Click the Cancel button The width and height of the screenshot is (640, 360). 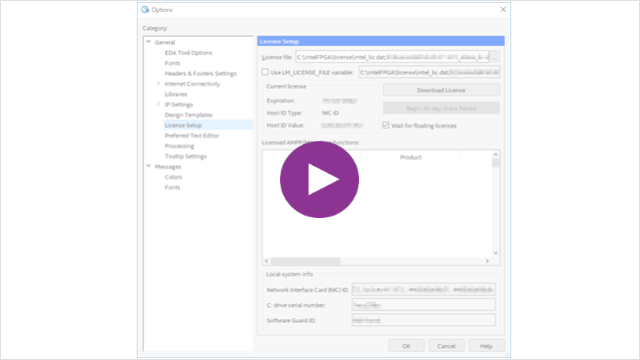446,346
